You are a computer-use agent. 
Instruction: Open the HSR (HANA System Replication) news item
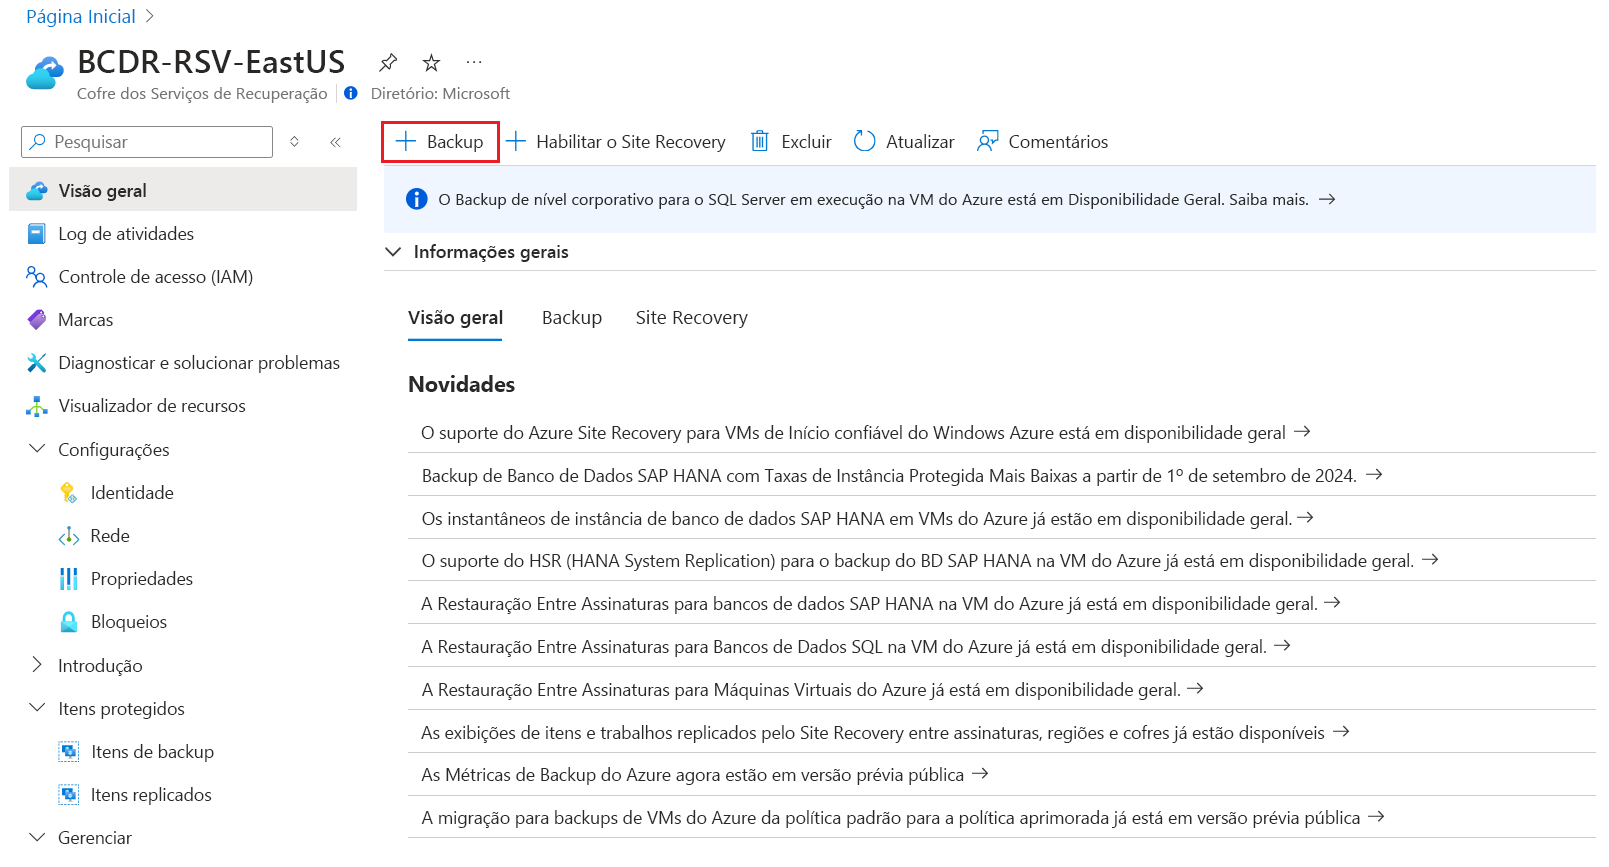(930, 561)
